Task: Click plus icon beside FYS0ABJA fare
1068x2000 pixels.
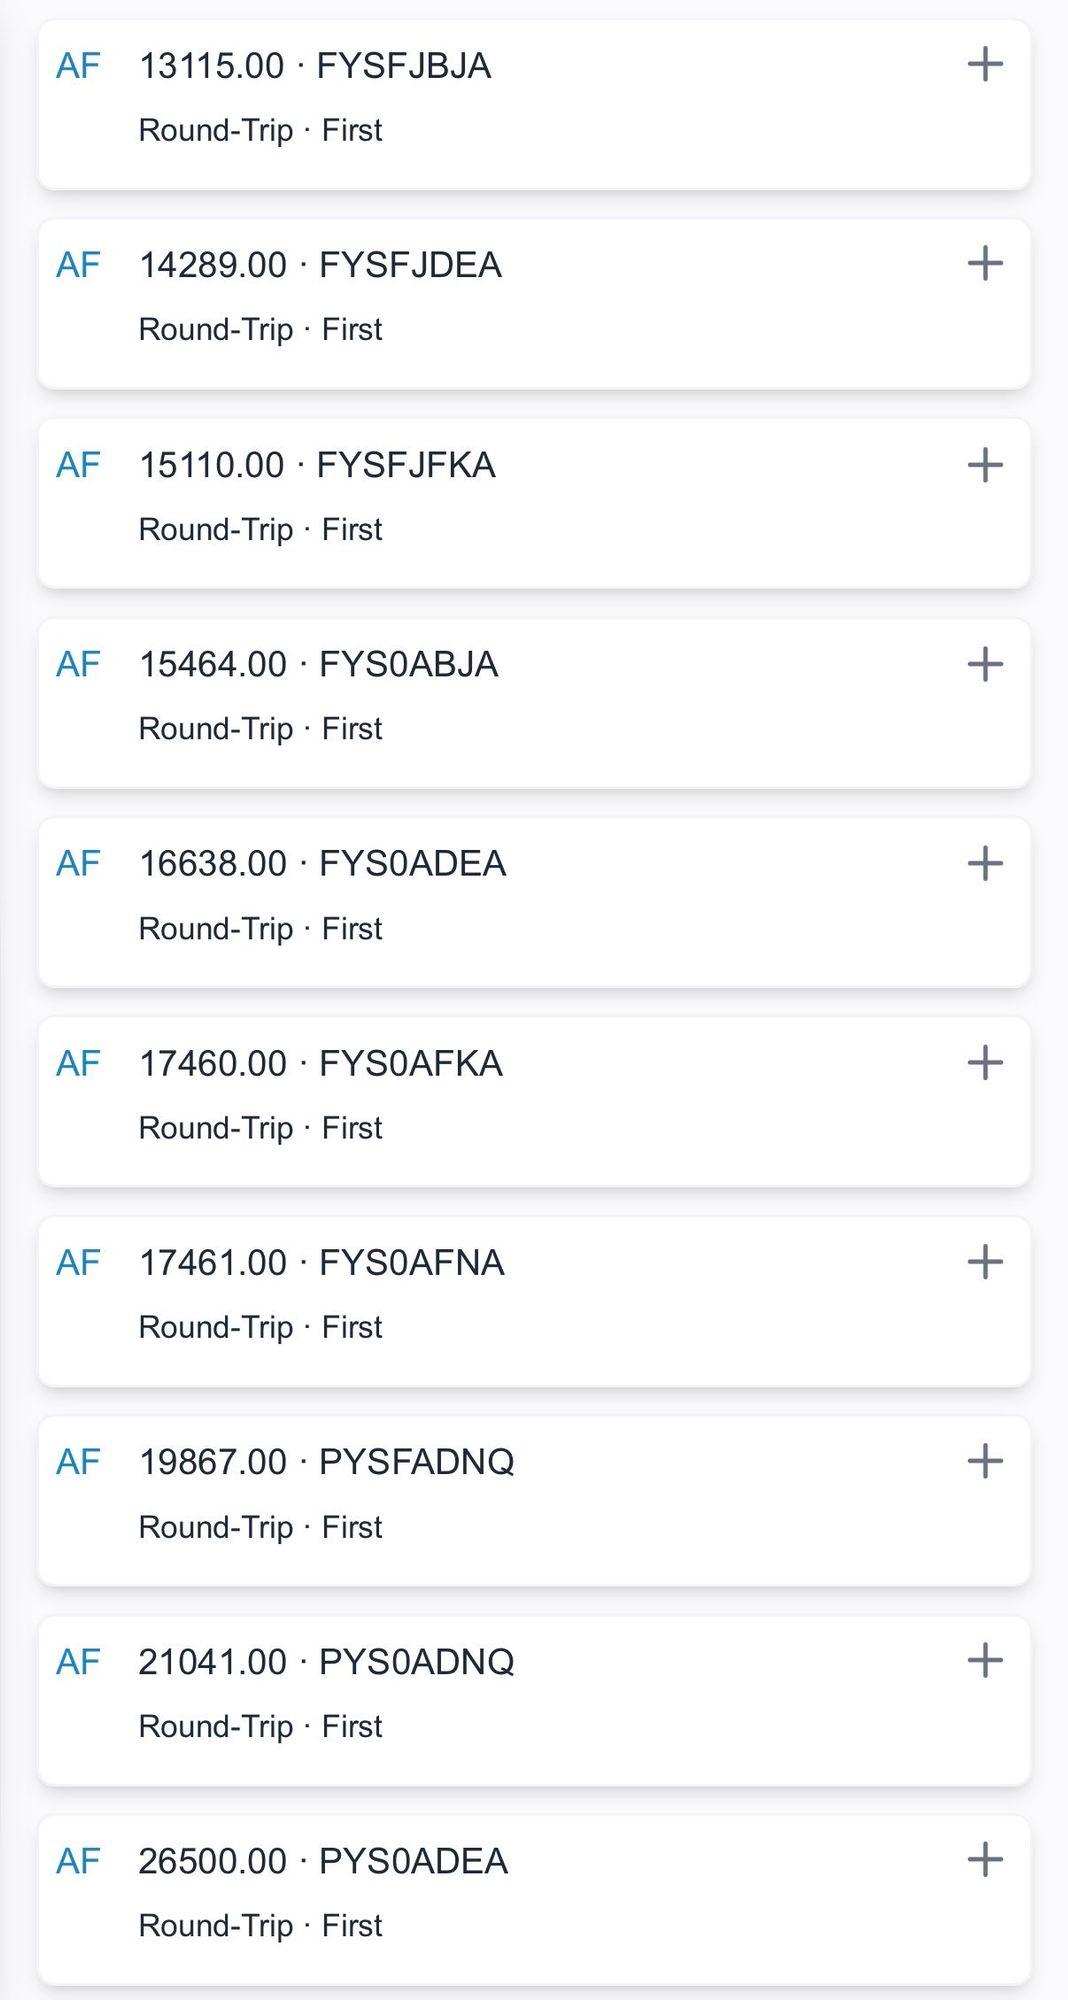Action: (985, 664)
